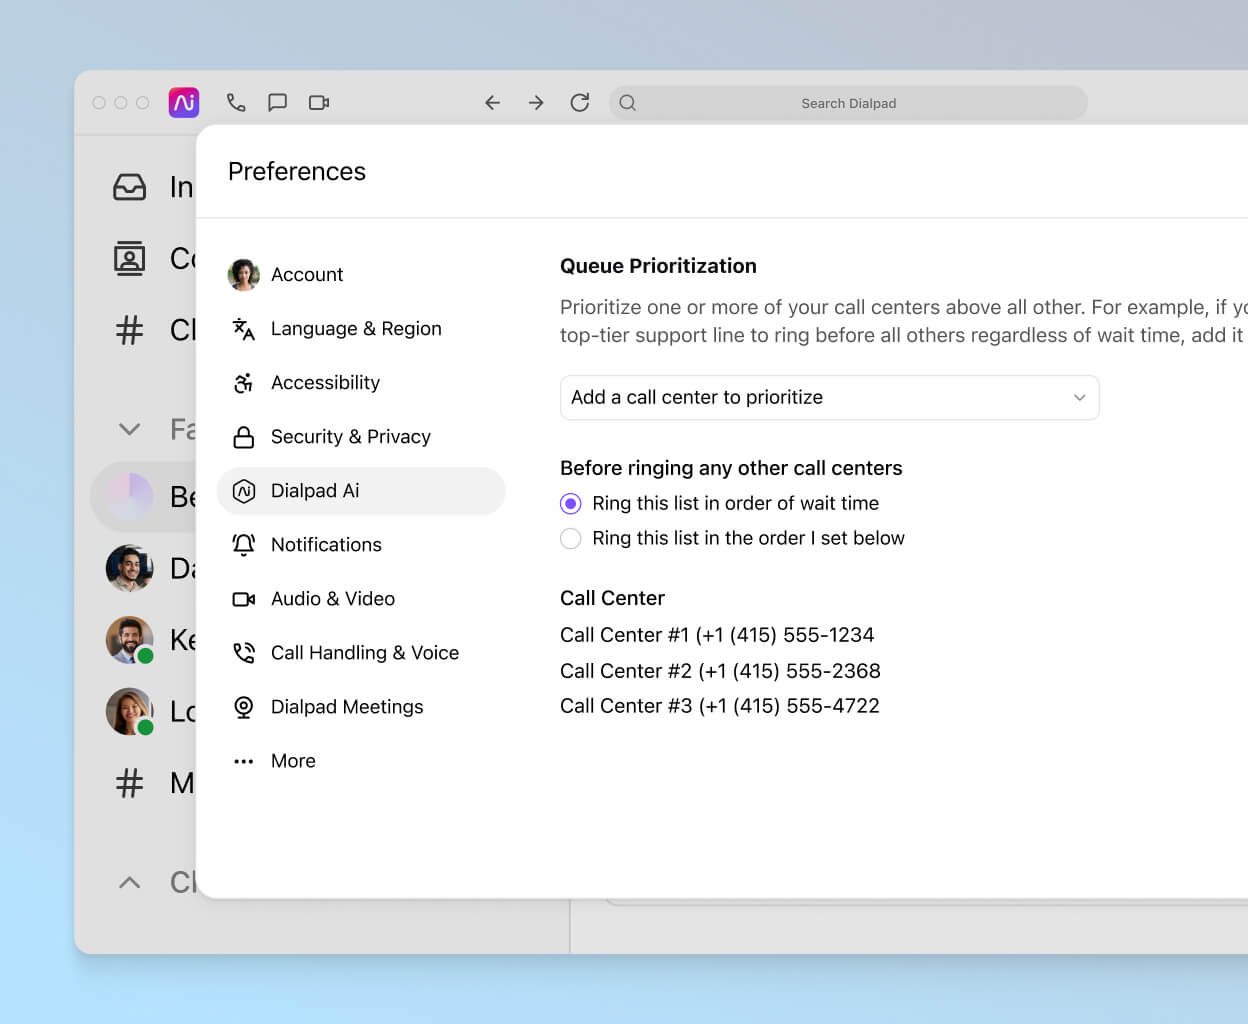Open the chat message icon in the toolbar
Screen dimensions: 1248x1024
277,102
